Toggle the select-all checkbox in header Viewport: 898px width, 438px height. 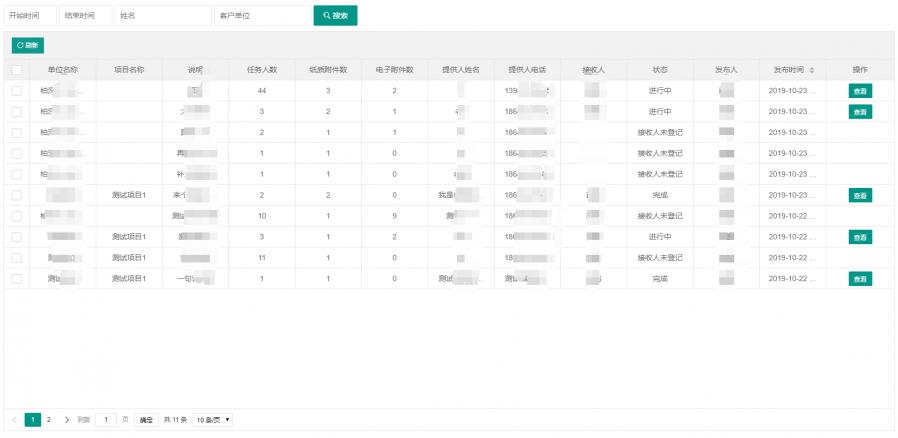(x=16, y=70)
